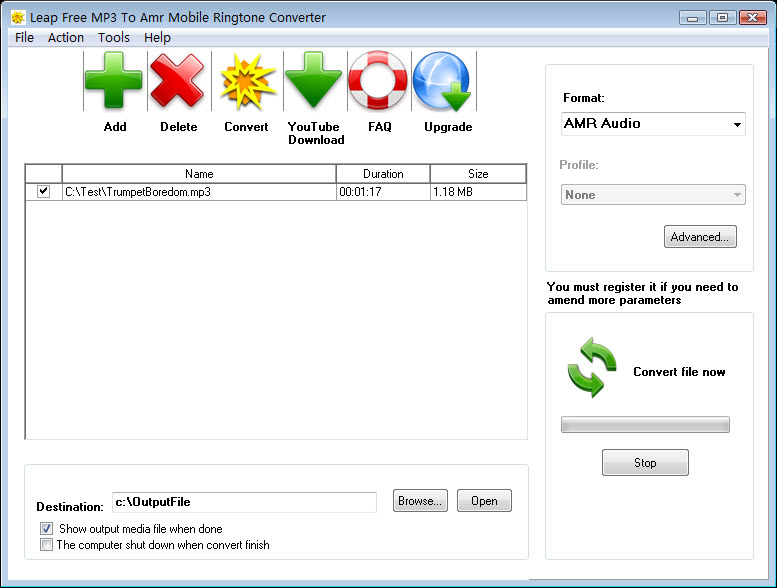Click the Convert file now label

[x=679, y=372]
